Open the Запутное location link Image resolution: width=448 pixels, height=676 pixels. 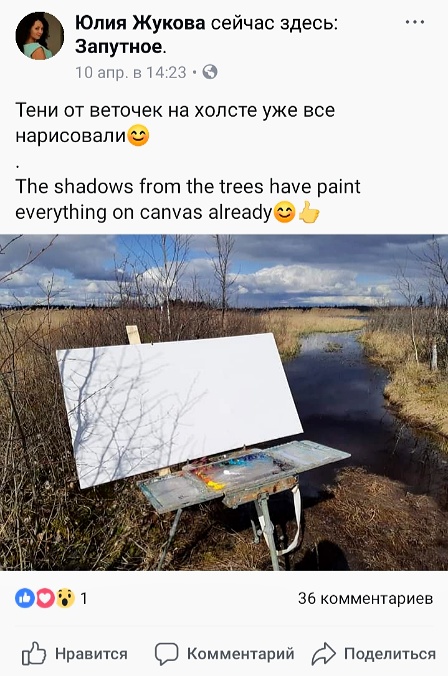tap(119, 46)
